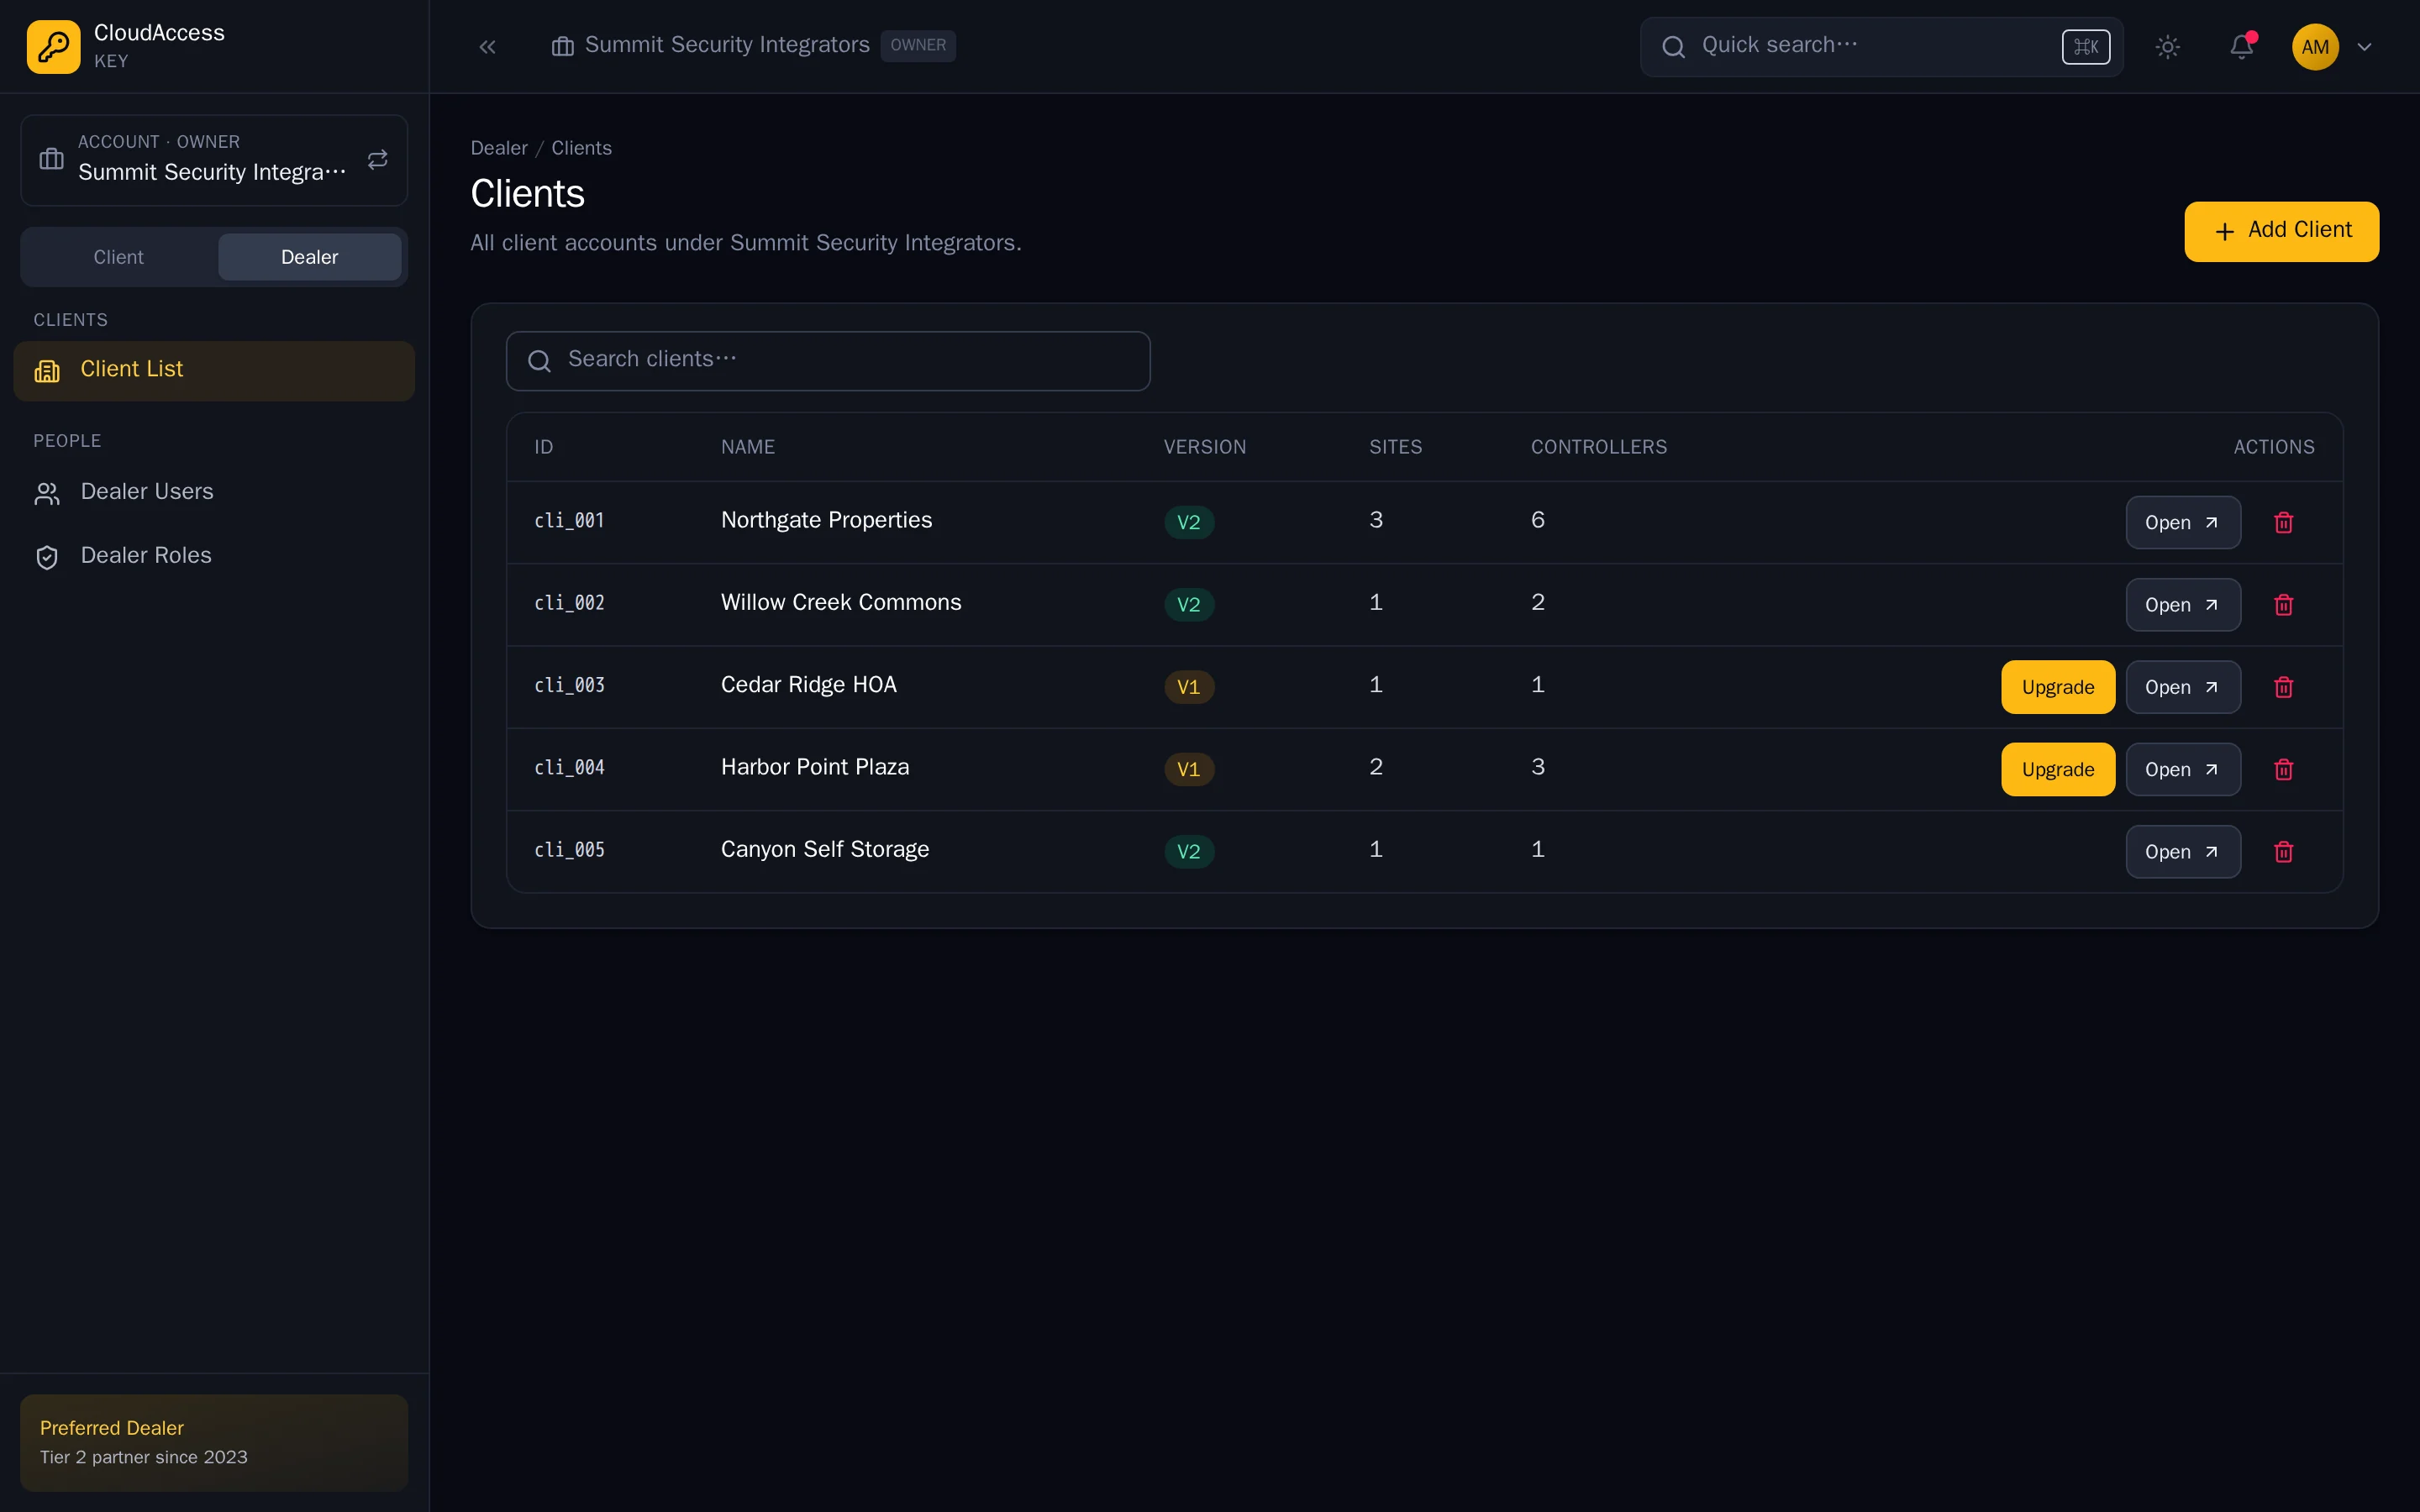Focus the Search clients field
The image size is (2420, 1512).
(828, 361)
